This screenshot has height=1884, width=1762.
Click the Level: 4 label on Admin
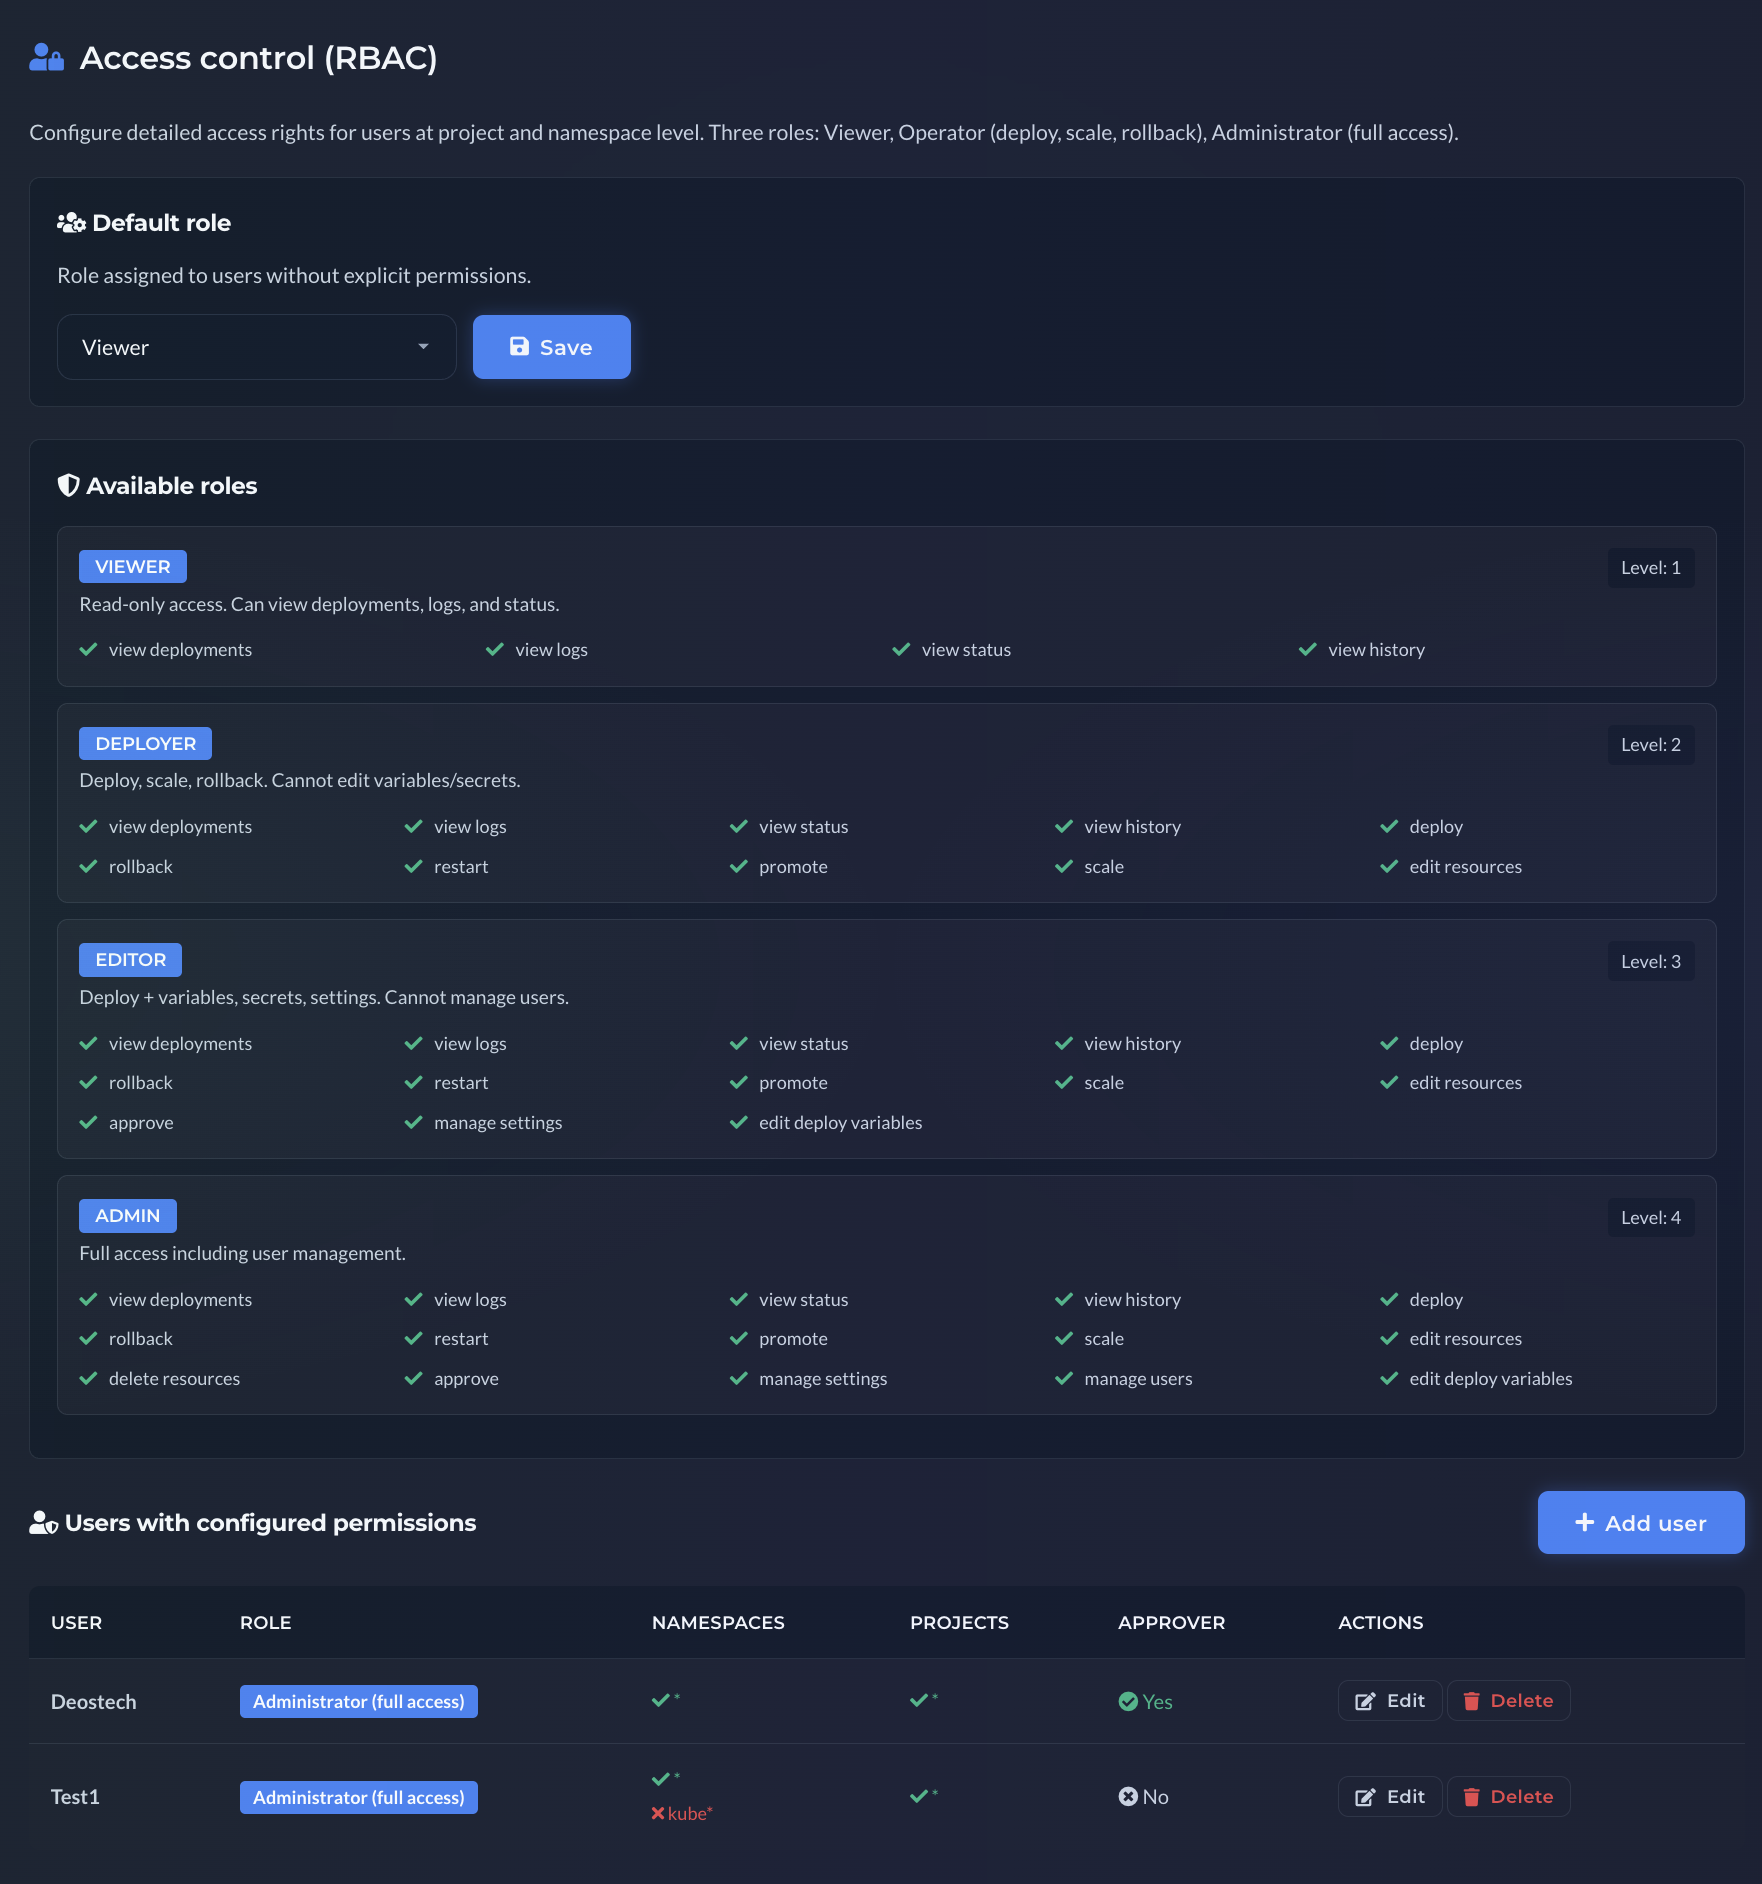1650,1218
